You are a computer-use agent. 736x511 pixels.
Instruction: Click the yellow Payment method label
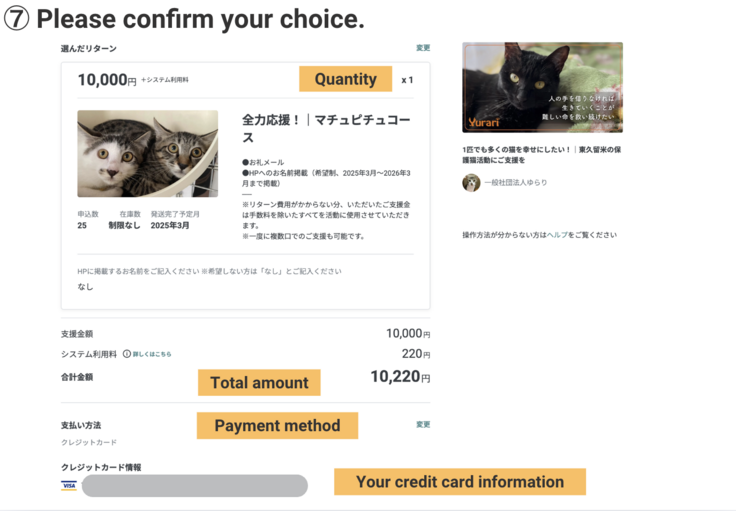coord(277,426)
